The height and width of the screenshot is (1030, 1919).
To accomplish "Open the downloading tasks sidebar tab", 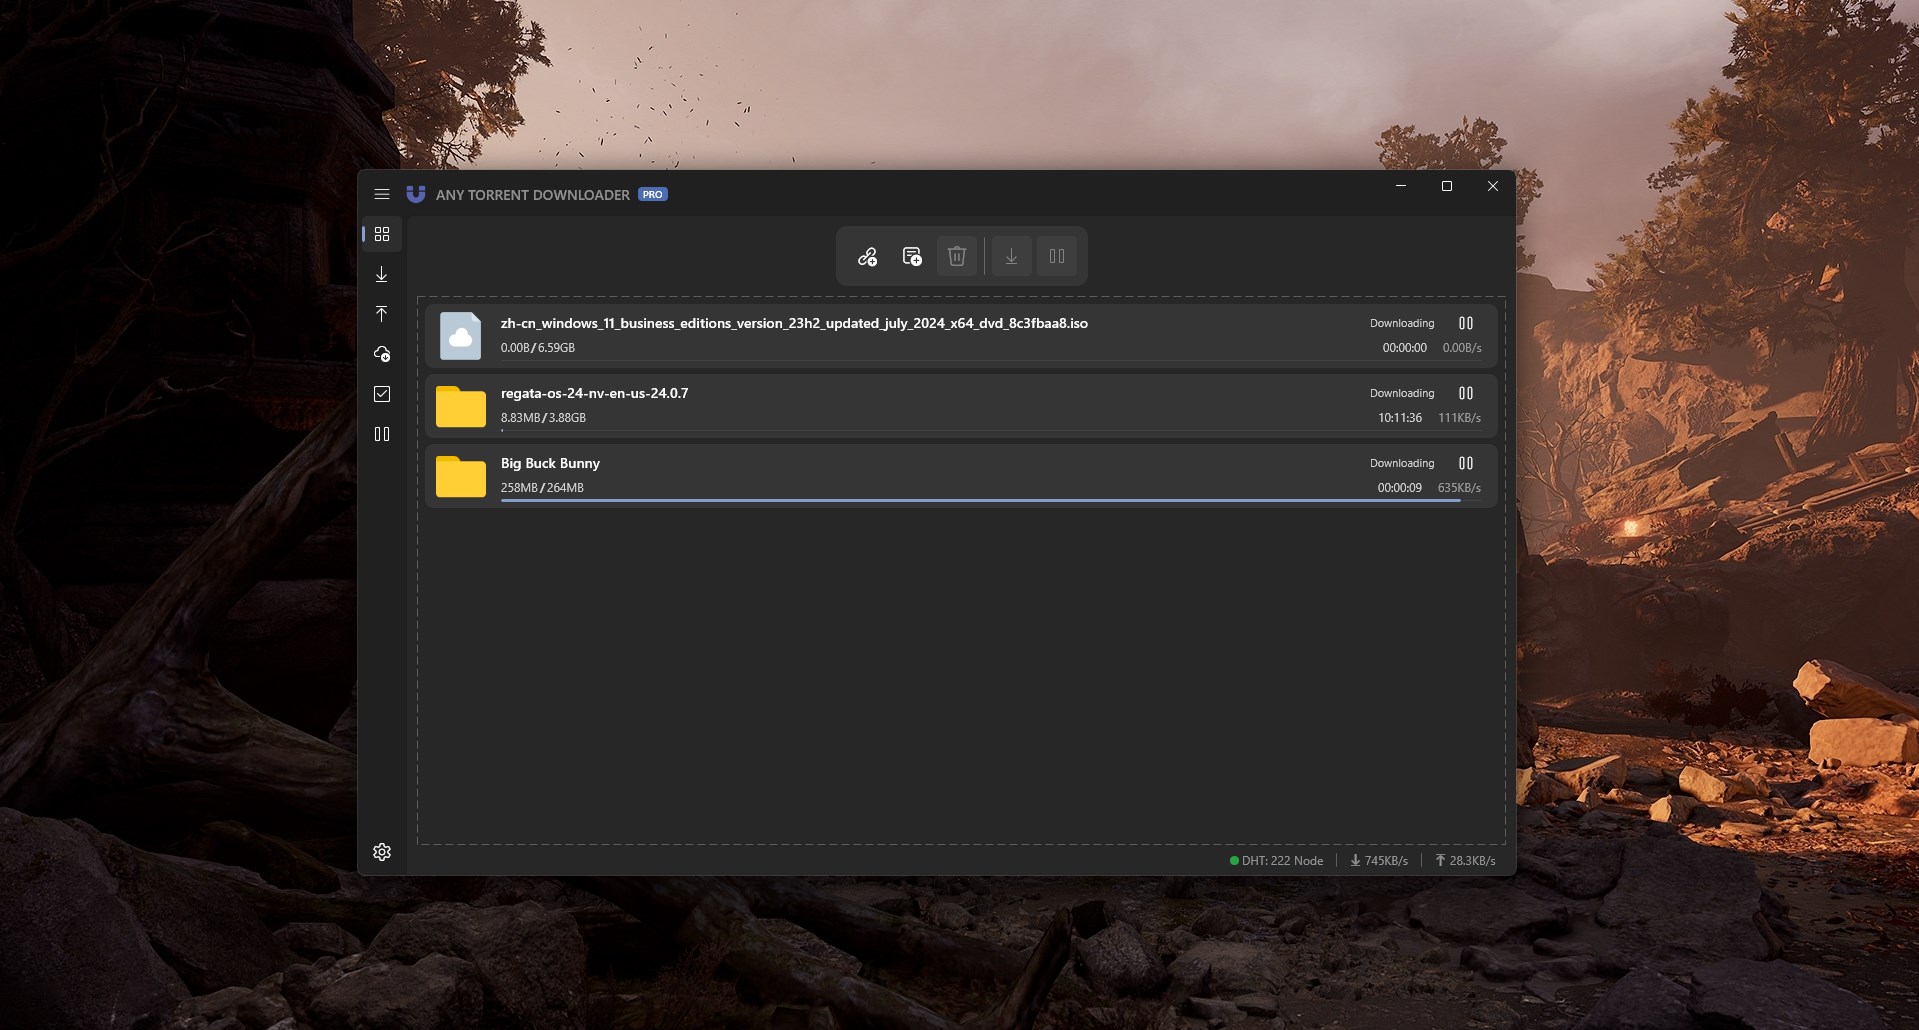I will click(382, 274).
